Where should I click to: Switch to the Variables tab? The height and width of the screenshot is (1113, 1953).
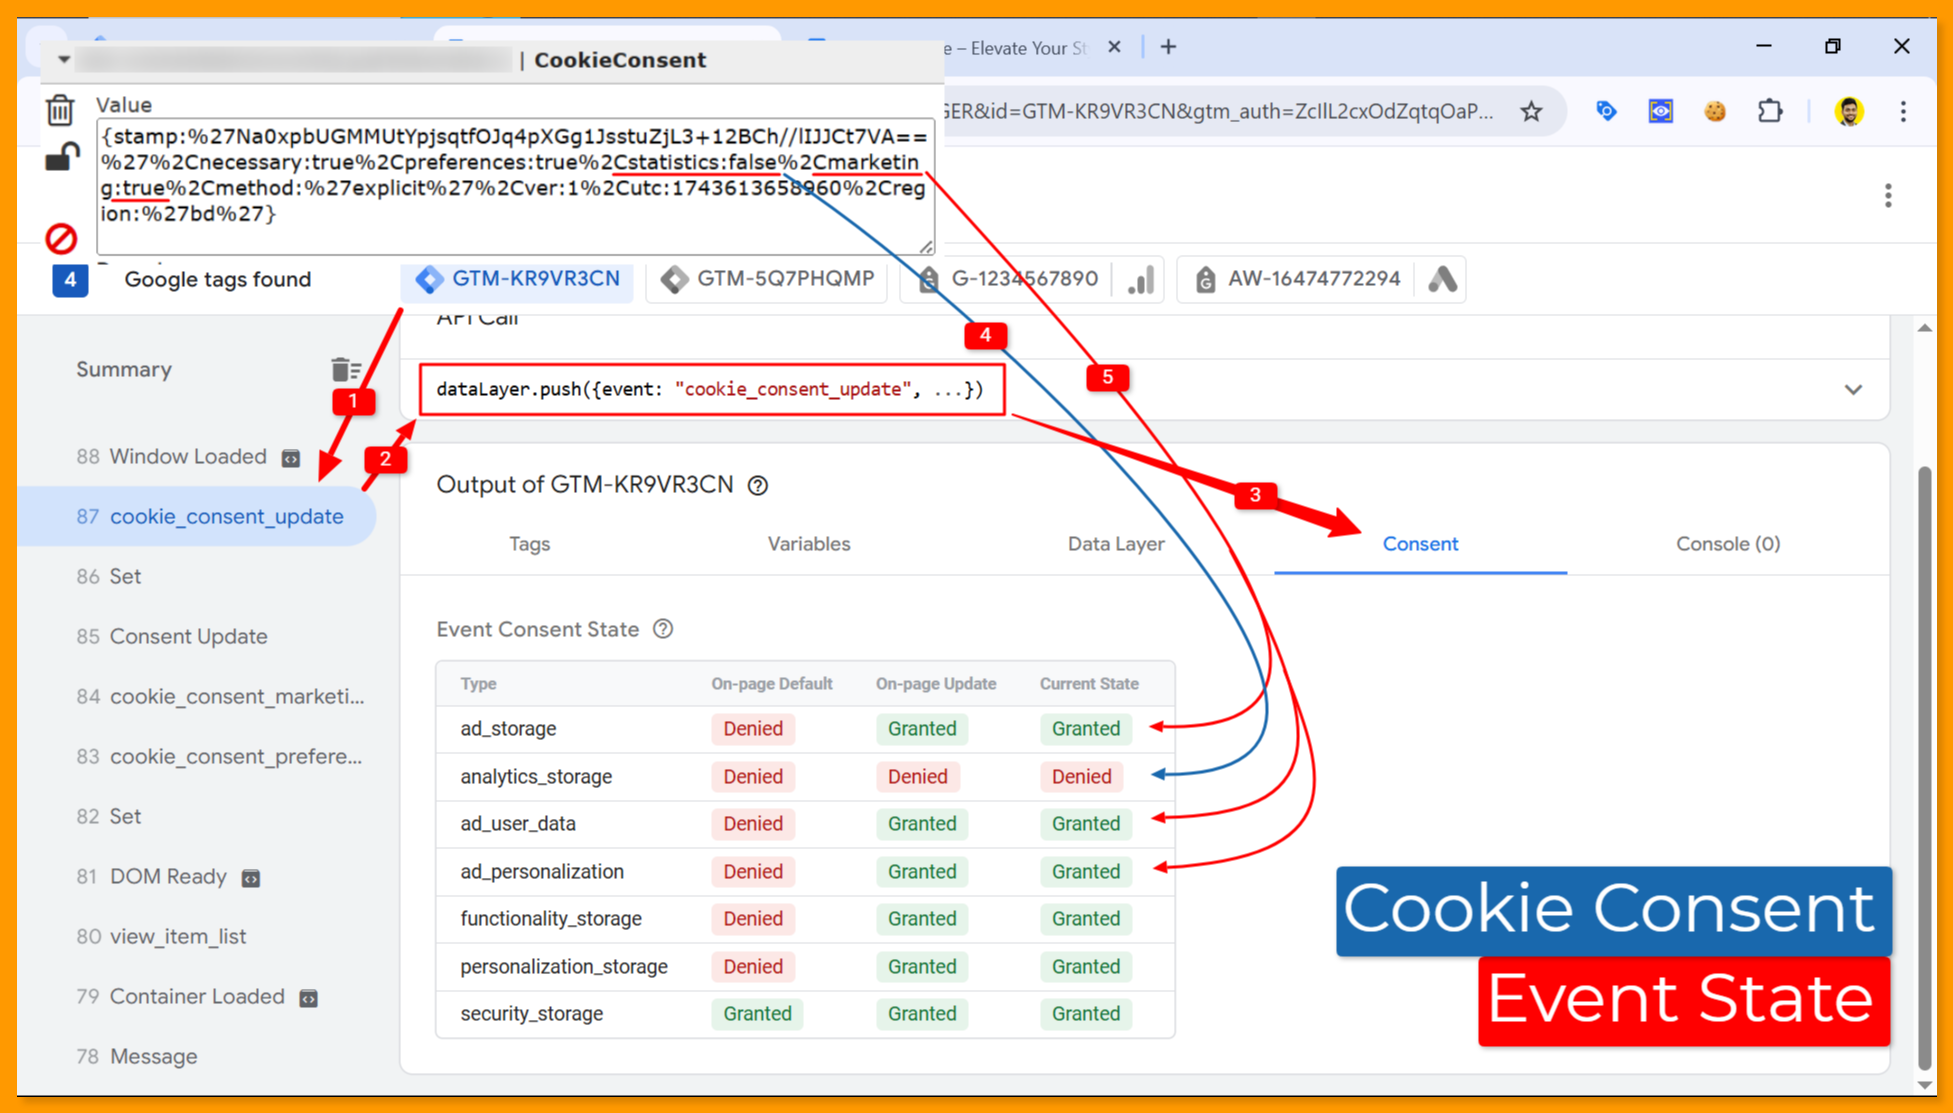coord(808,544)
